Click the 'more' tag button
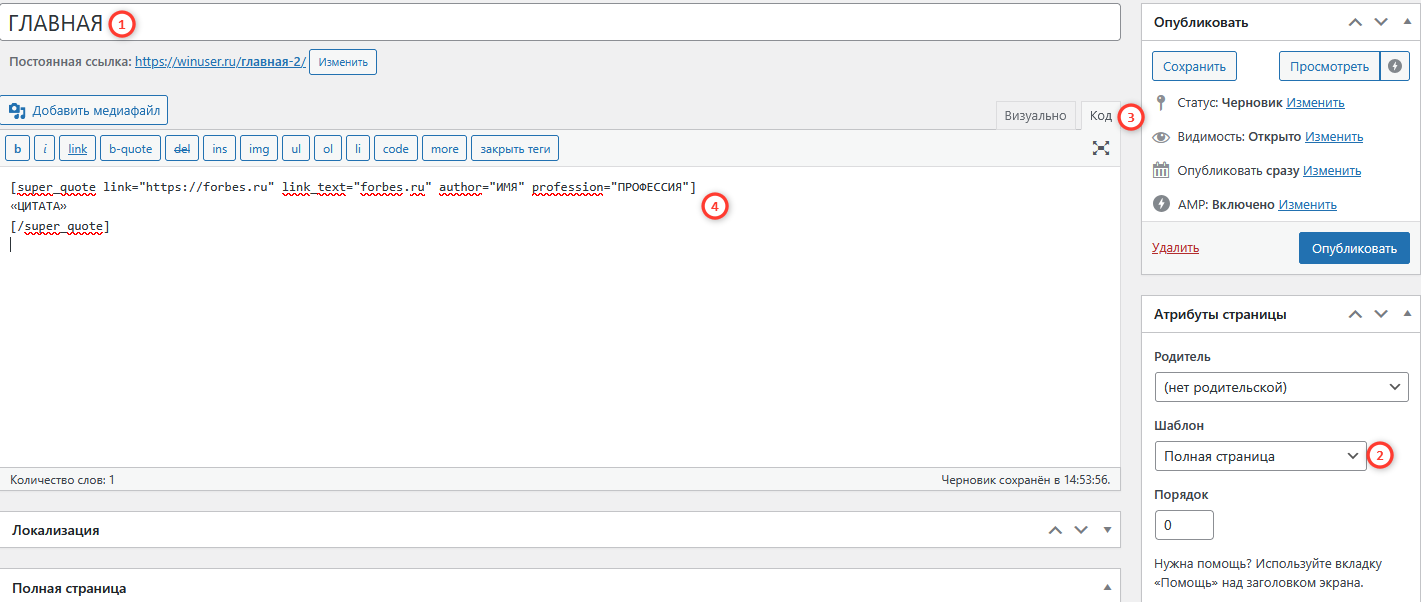Viewport: 1421px width, 602px height. pyautogui.click(x=444, y=149)
